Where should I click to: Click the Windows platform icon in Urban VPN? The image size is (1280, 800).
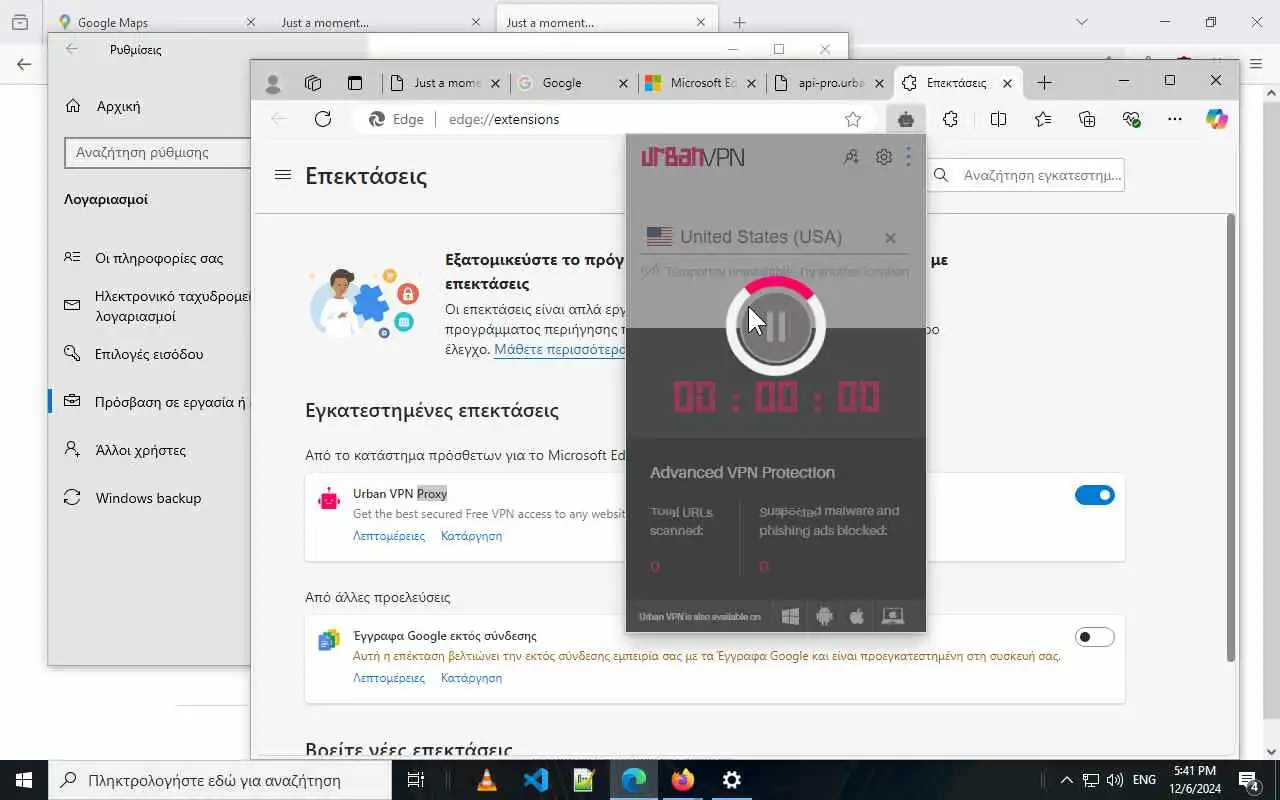(790, 616)
